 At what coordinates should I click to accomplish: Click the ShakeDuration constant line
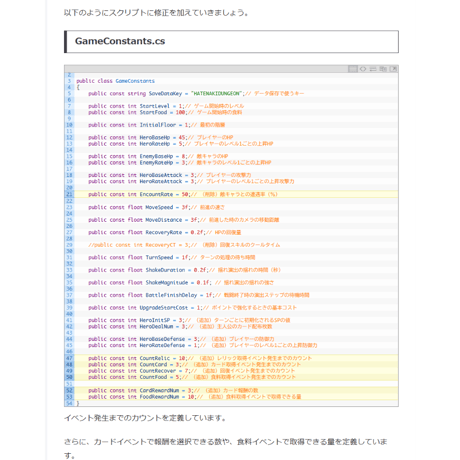click(184, 270)
